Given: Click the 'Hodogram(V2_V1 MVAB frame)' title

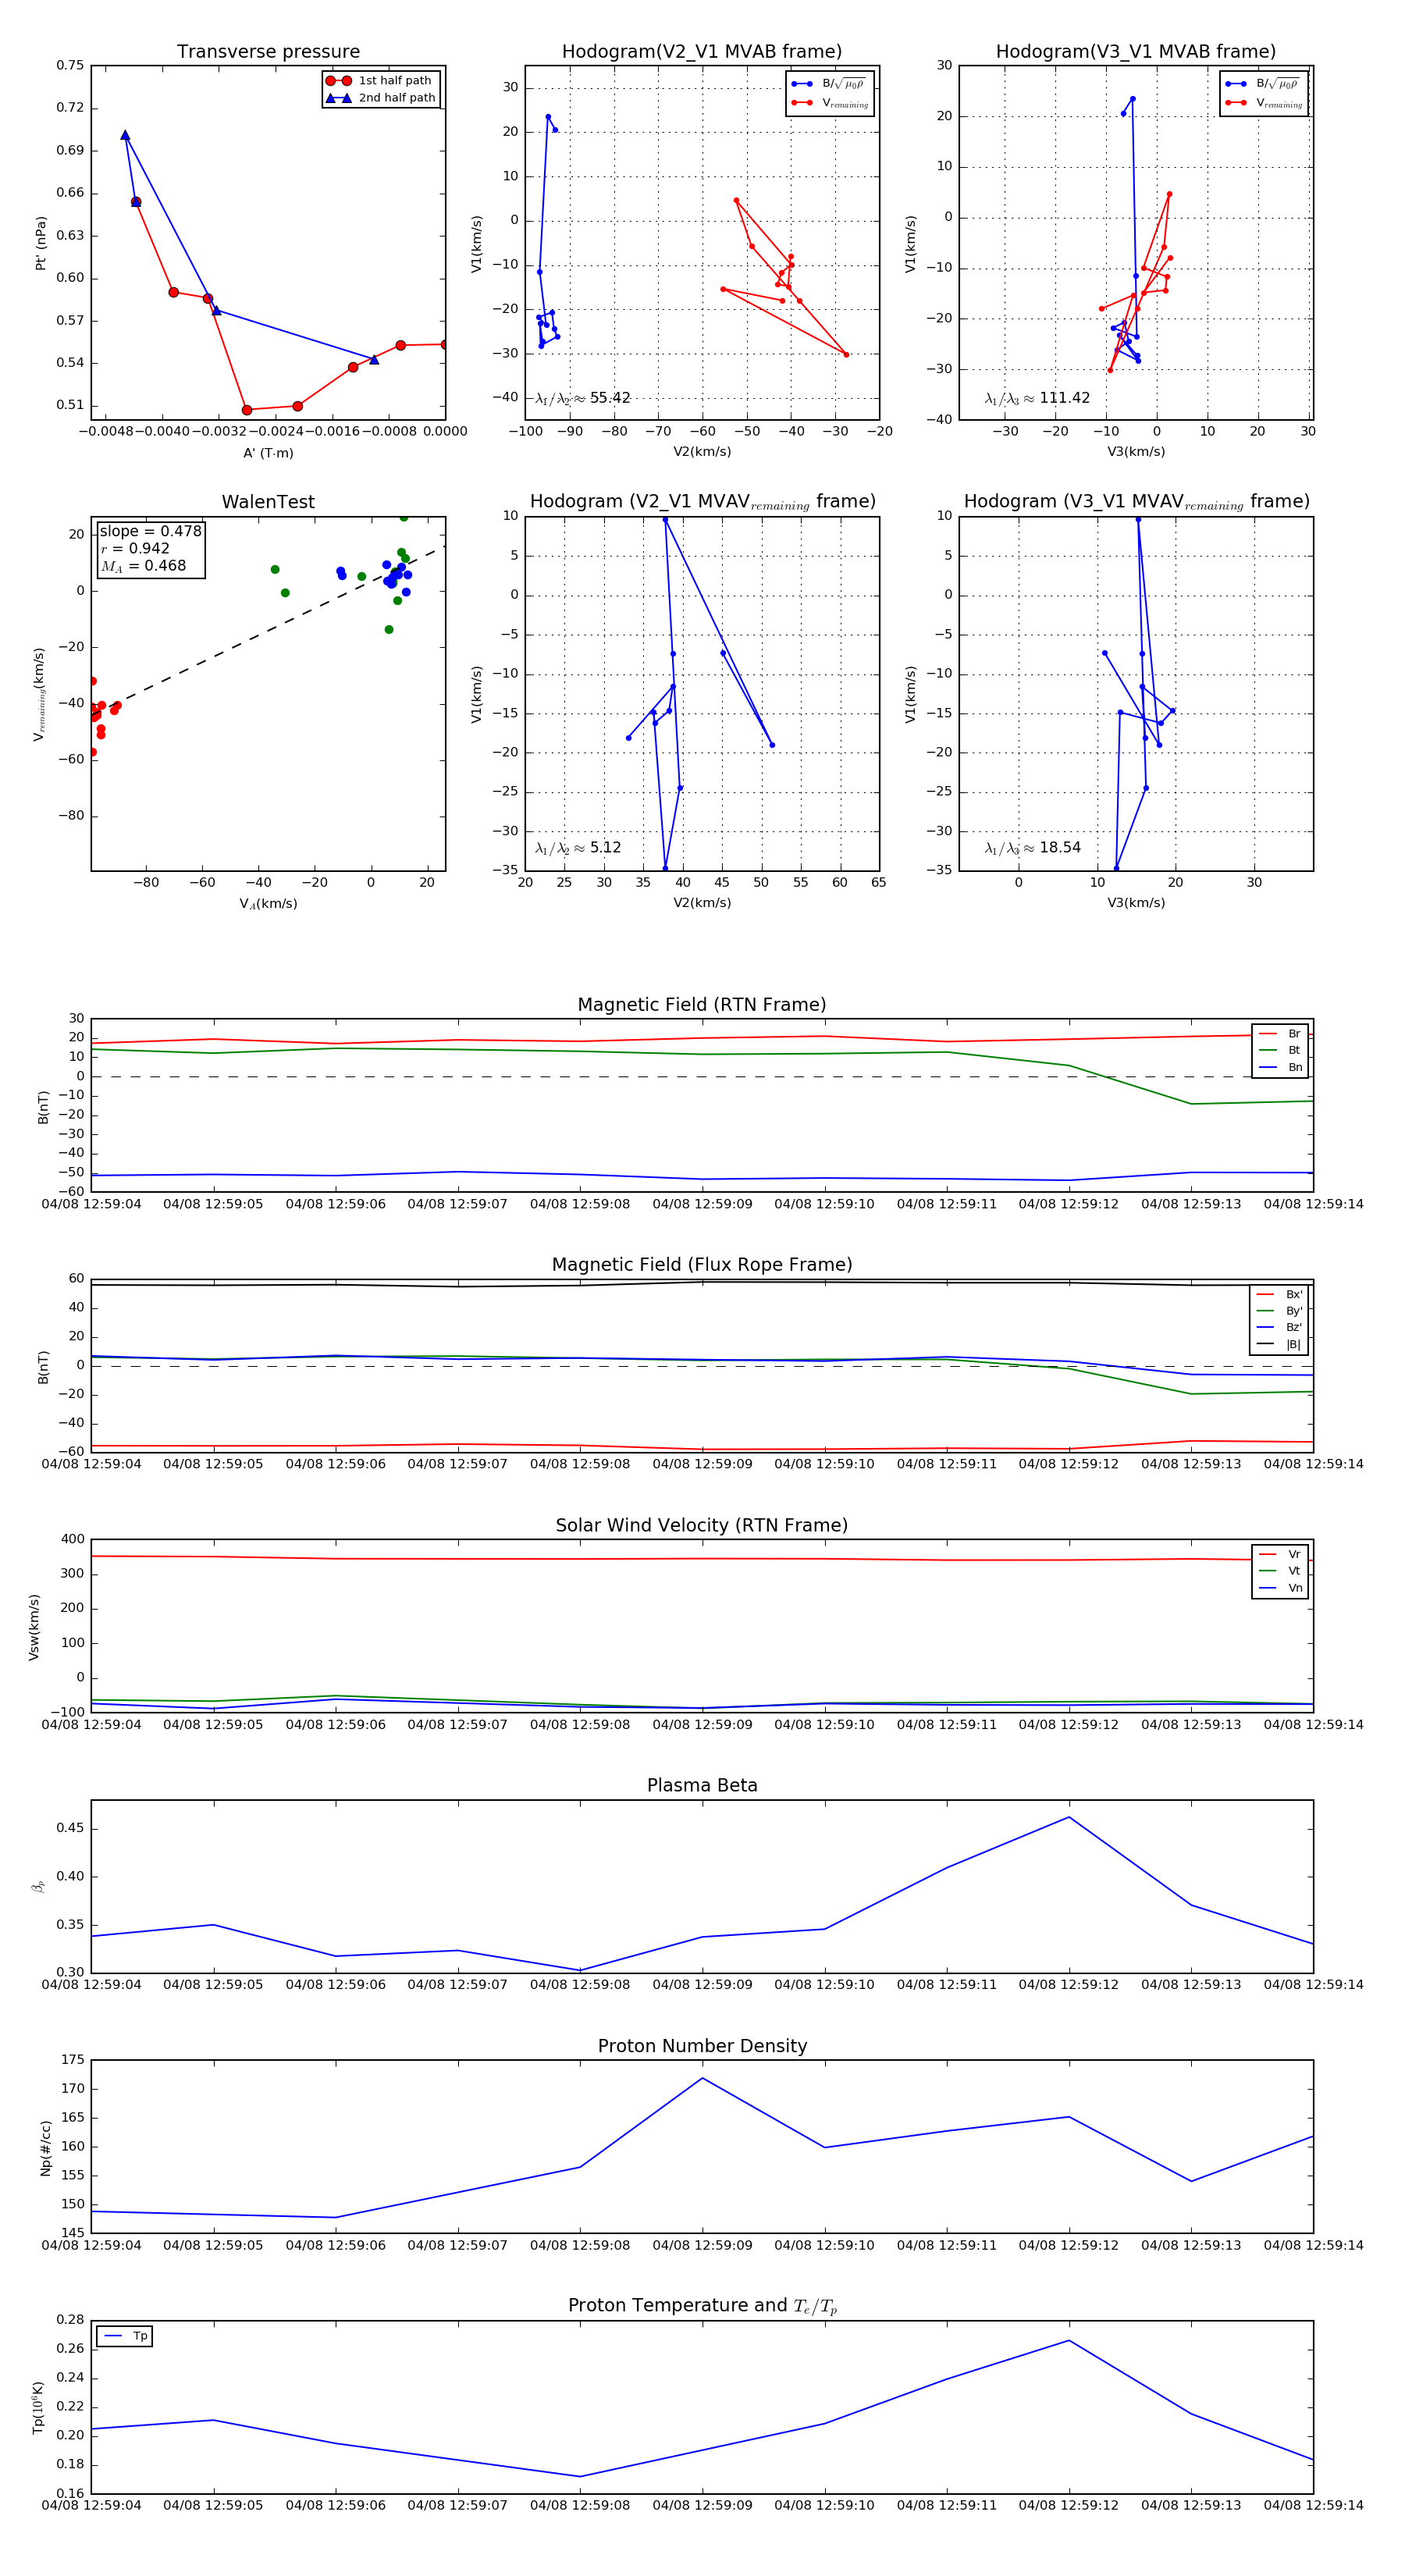Looking at the screenshot, I should click(x=702, y=52).
